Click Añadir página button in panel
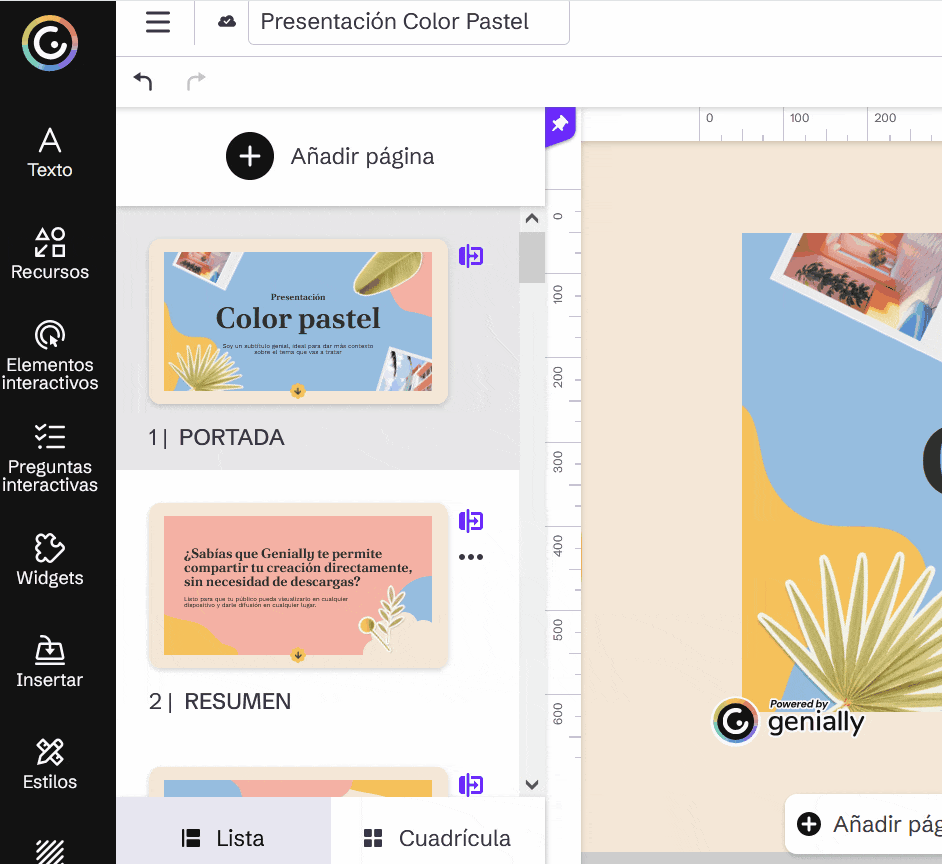The image size is (942, 864). (330, 157)
